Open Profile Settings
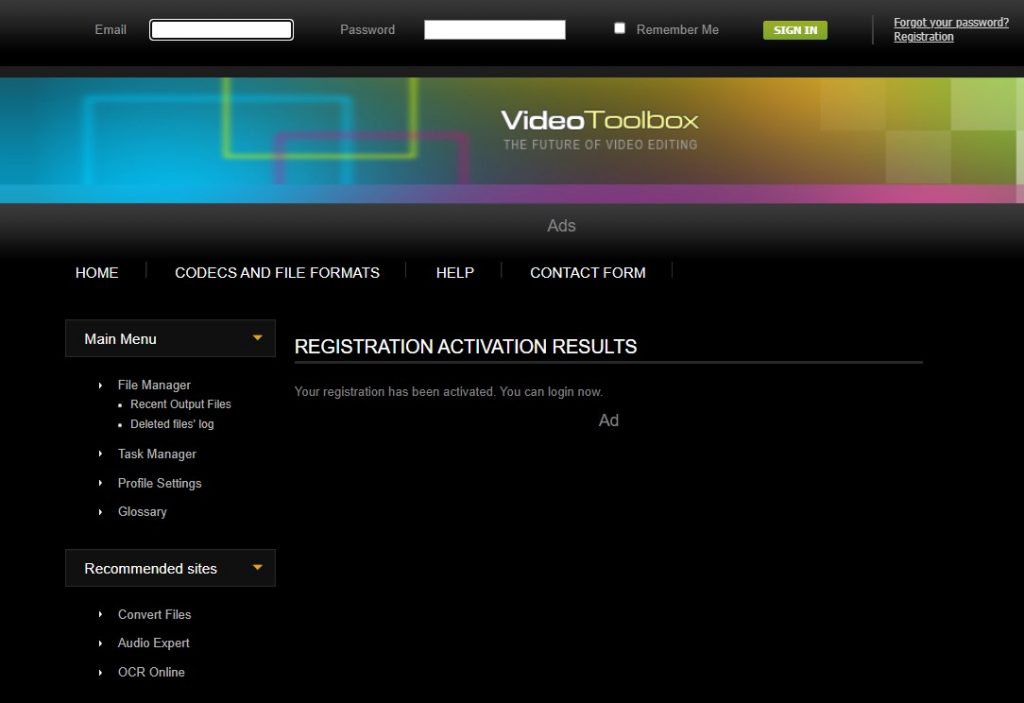The width and height of the screenshot is (1024, 703). (159, 483)
